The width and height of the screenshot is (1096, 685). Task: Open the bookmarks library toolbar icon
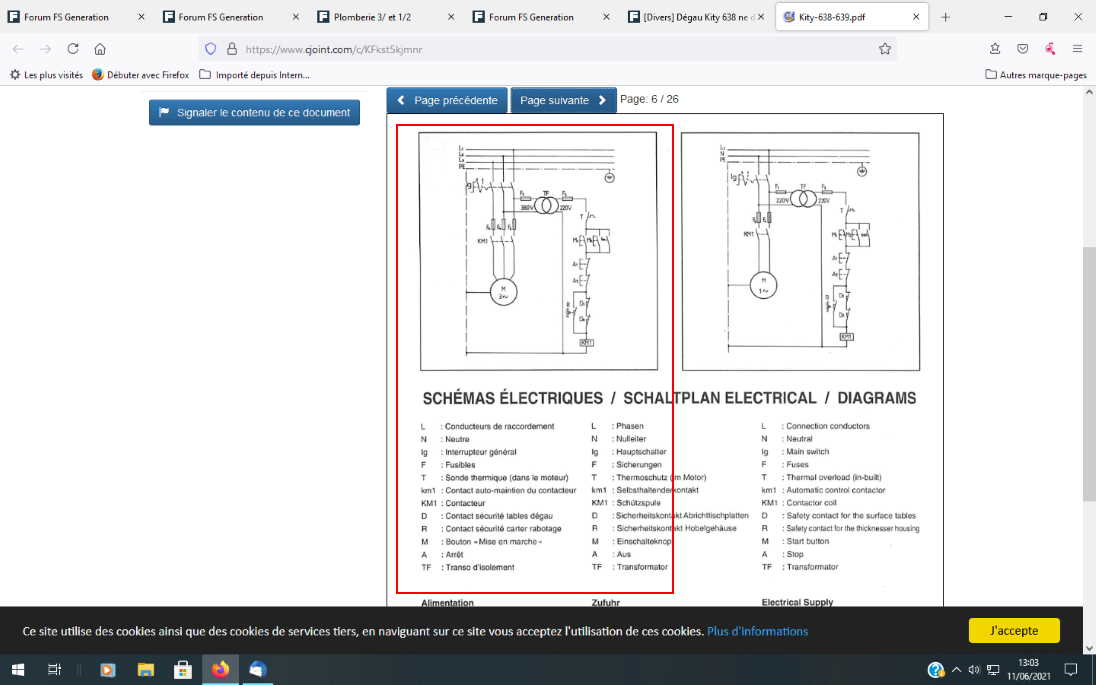click(995, 49)
